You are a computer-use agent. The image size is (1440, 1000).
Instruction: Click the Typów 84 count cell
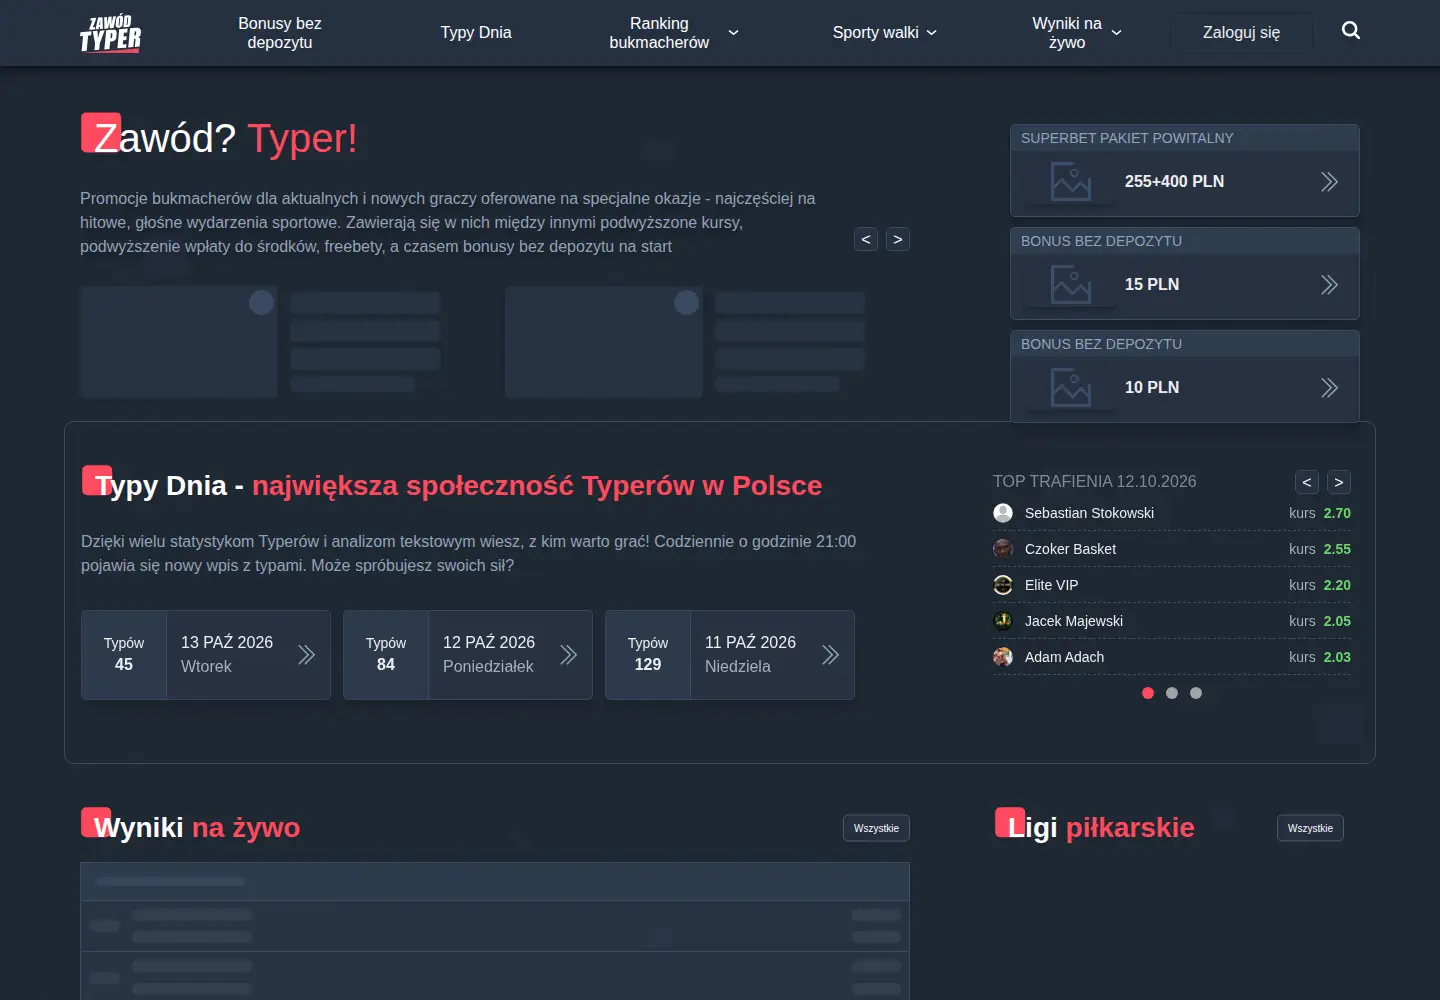tap(386, 655)
